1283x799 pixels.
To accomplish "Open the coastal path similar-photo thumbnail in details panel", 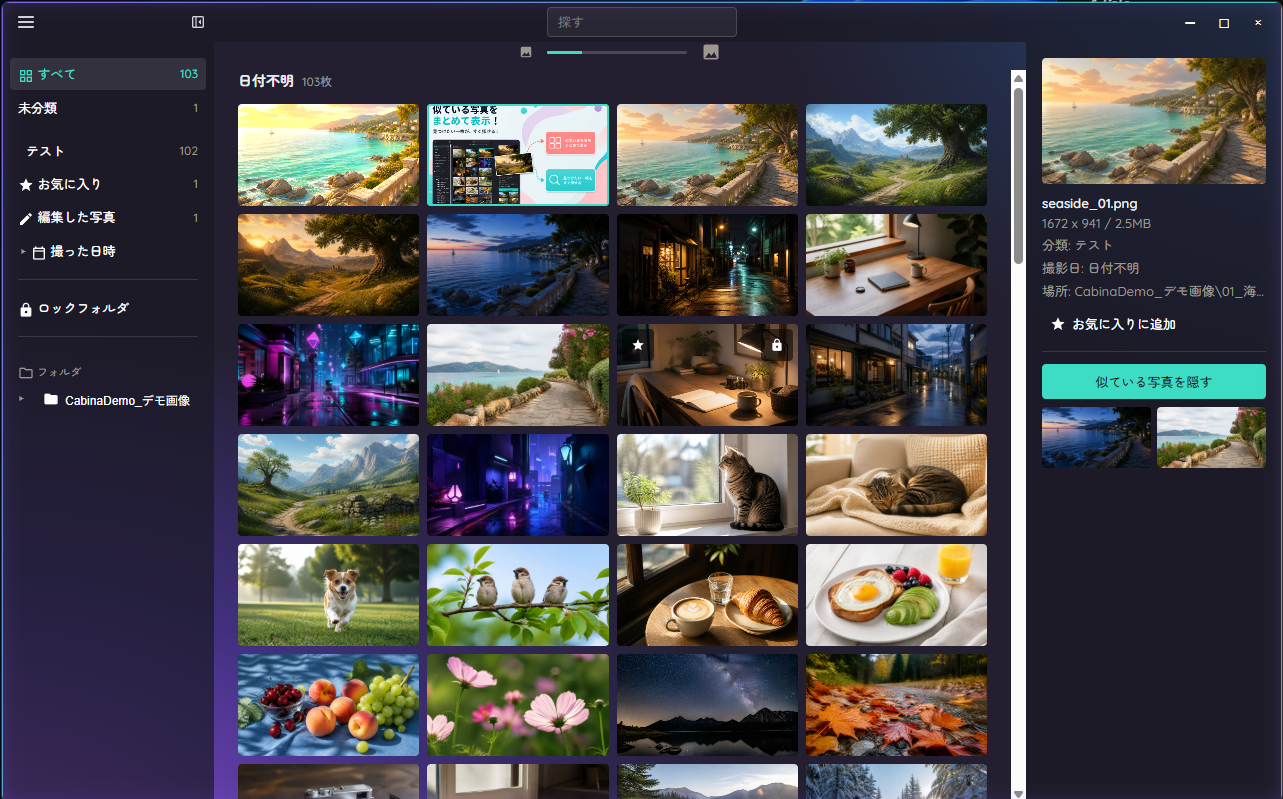I will (1211, 438).
